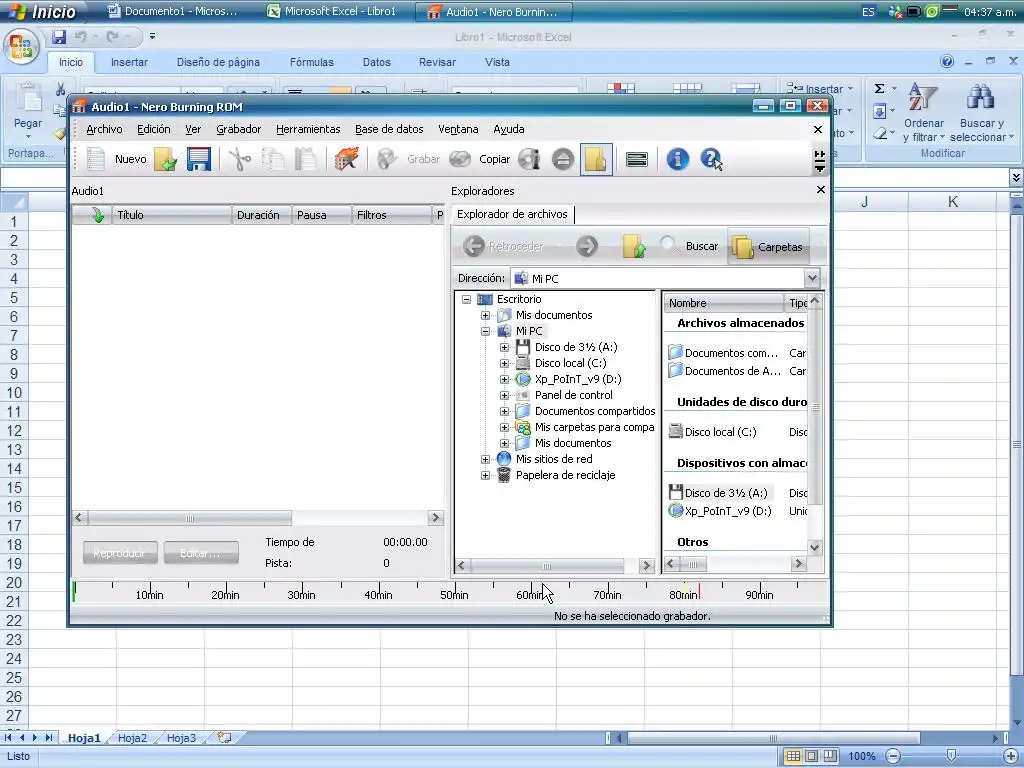
Task: Open the Ver menu in Nero
Action: pyautogui.click(x=193, y=129)
